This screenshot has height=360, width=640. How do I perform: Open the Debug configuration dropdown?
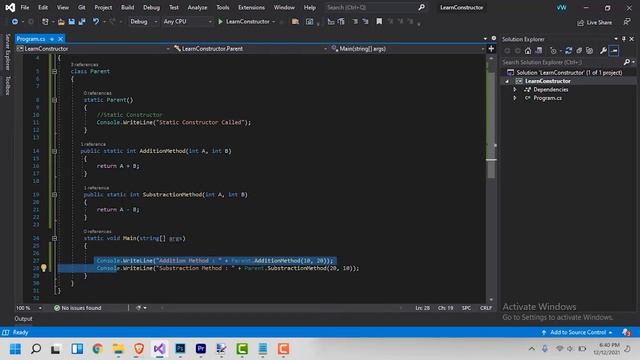[143, 22]
